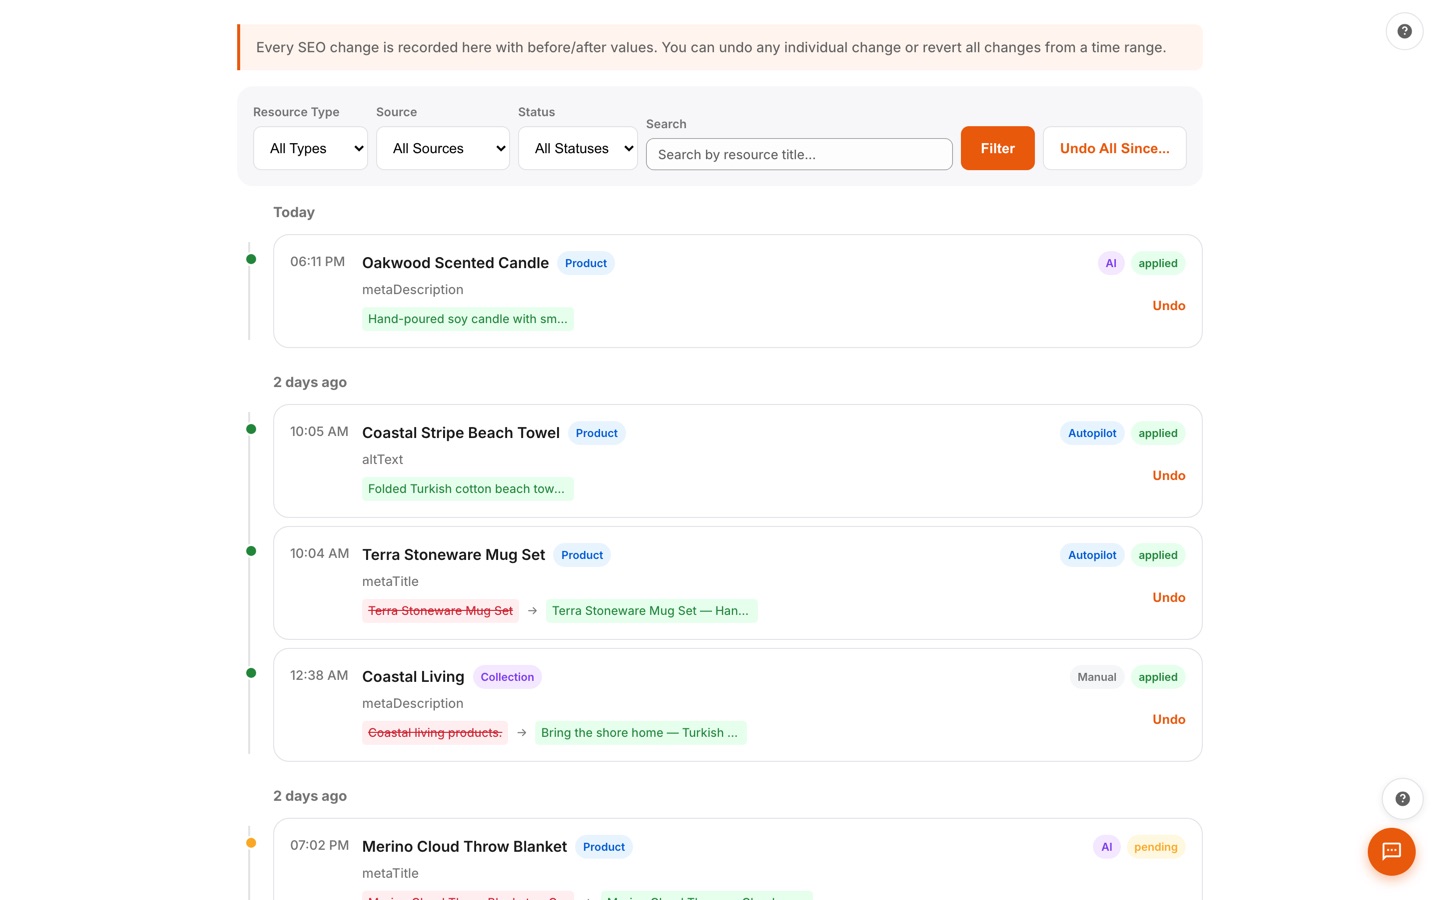
Task: Select the Coastal Living title
Action: [413, 677]
